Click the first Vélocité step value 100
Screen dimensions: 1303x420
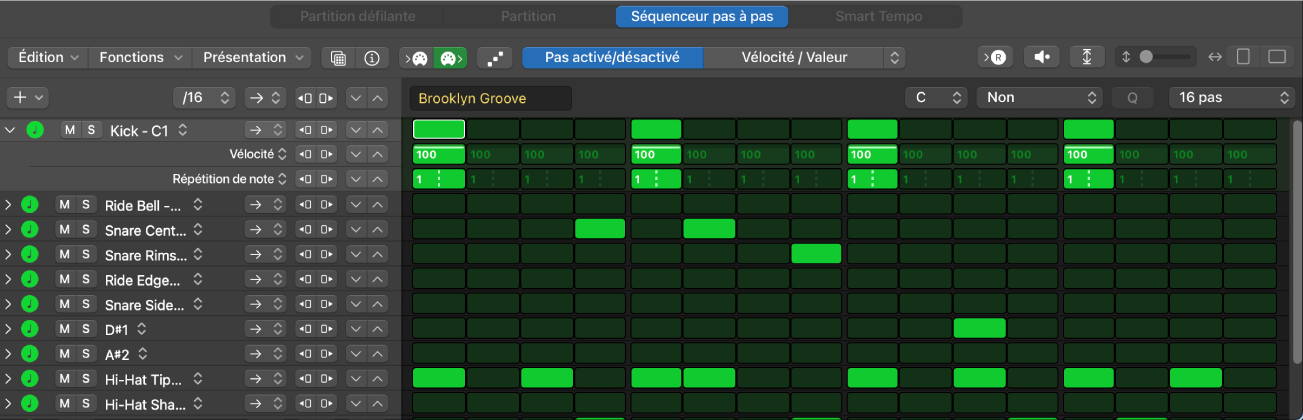point(439,154)
